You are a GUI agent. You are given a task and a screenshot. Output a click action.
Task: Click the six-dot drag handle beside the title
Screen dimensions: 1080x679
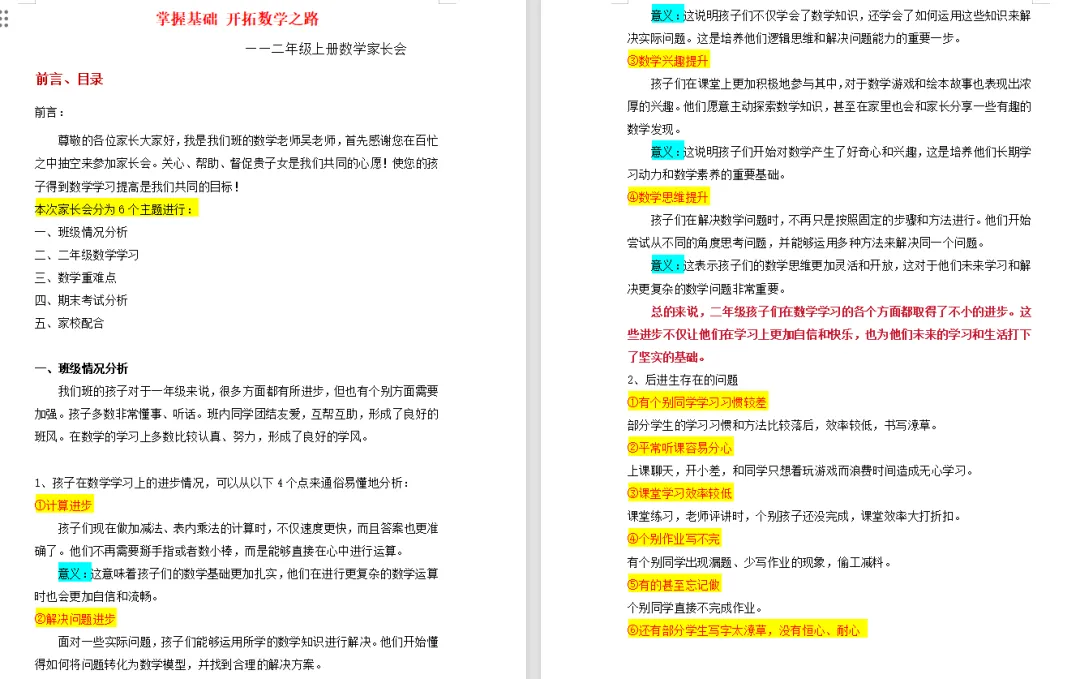[x=5, y=19]
